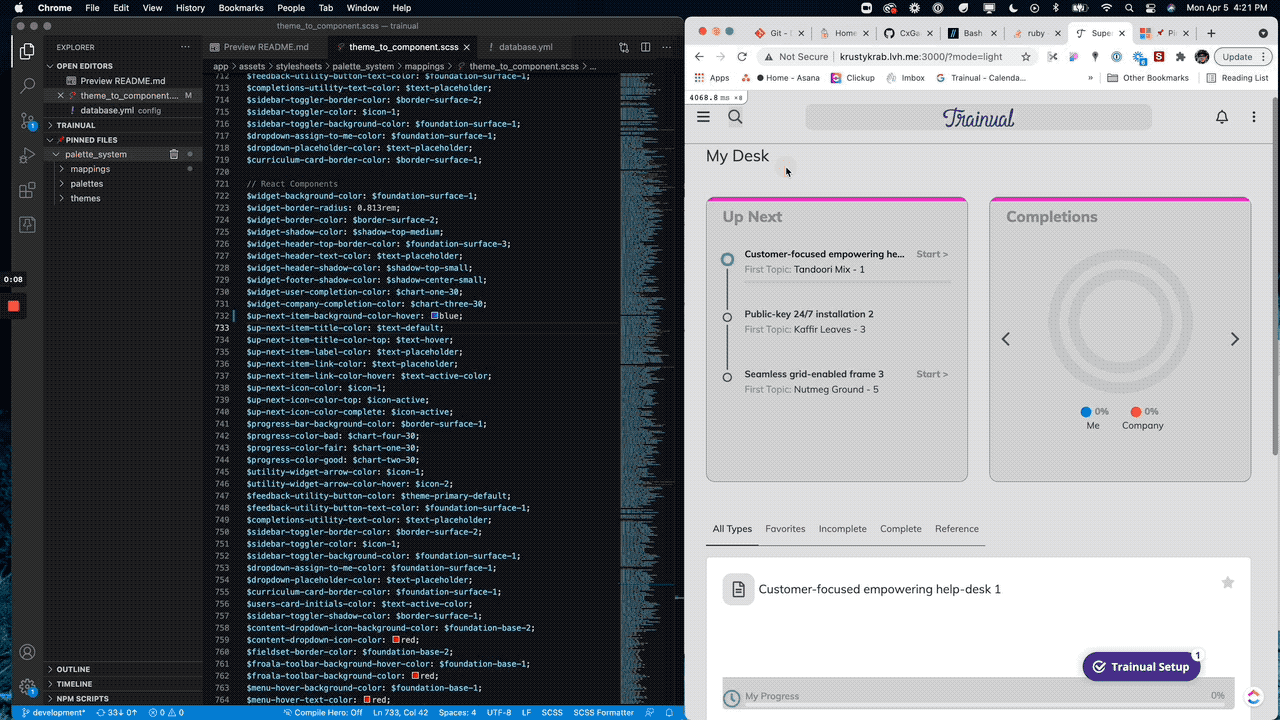Open a new Chrome tab with plus button
The image size is (1280, 720).
point(1211,33)
